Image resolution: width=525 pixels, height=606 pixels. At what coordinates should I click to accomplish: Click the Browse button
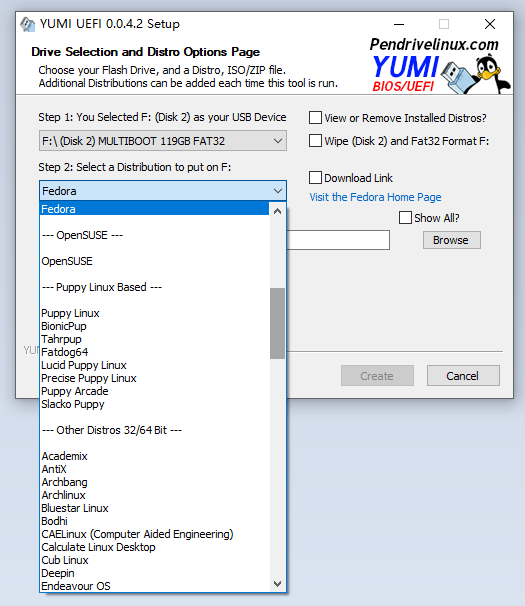click(452, 240)
